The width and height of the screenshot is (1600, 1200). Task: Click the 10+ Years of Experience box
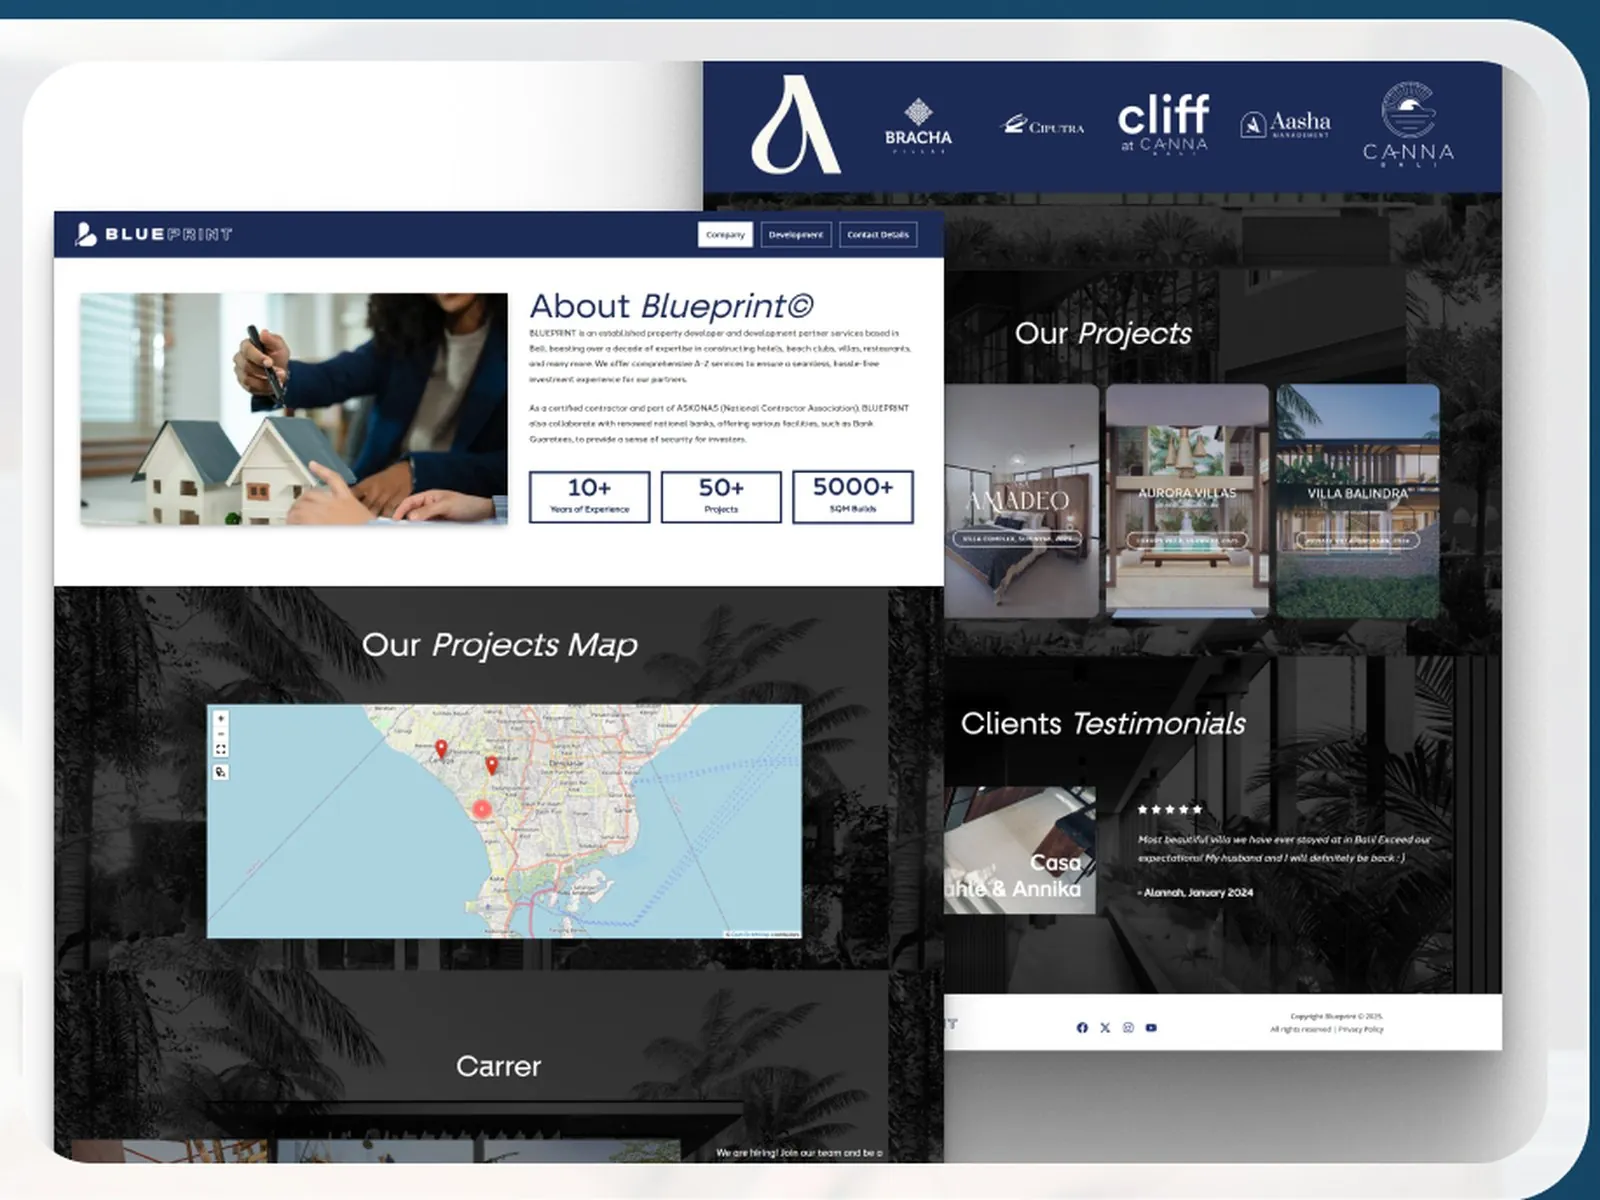590,497
